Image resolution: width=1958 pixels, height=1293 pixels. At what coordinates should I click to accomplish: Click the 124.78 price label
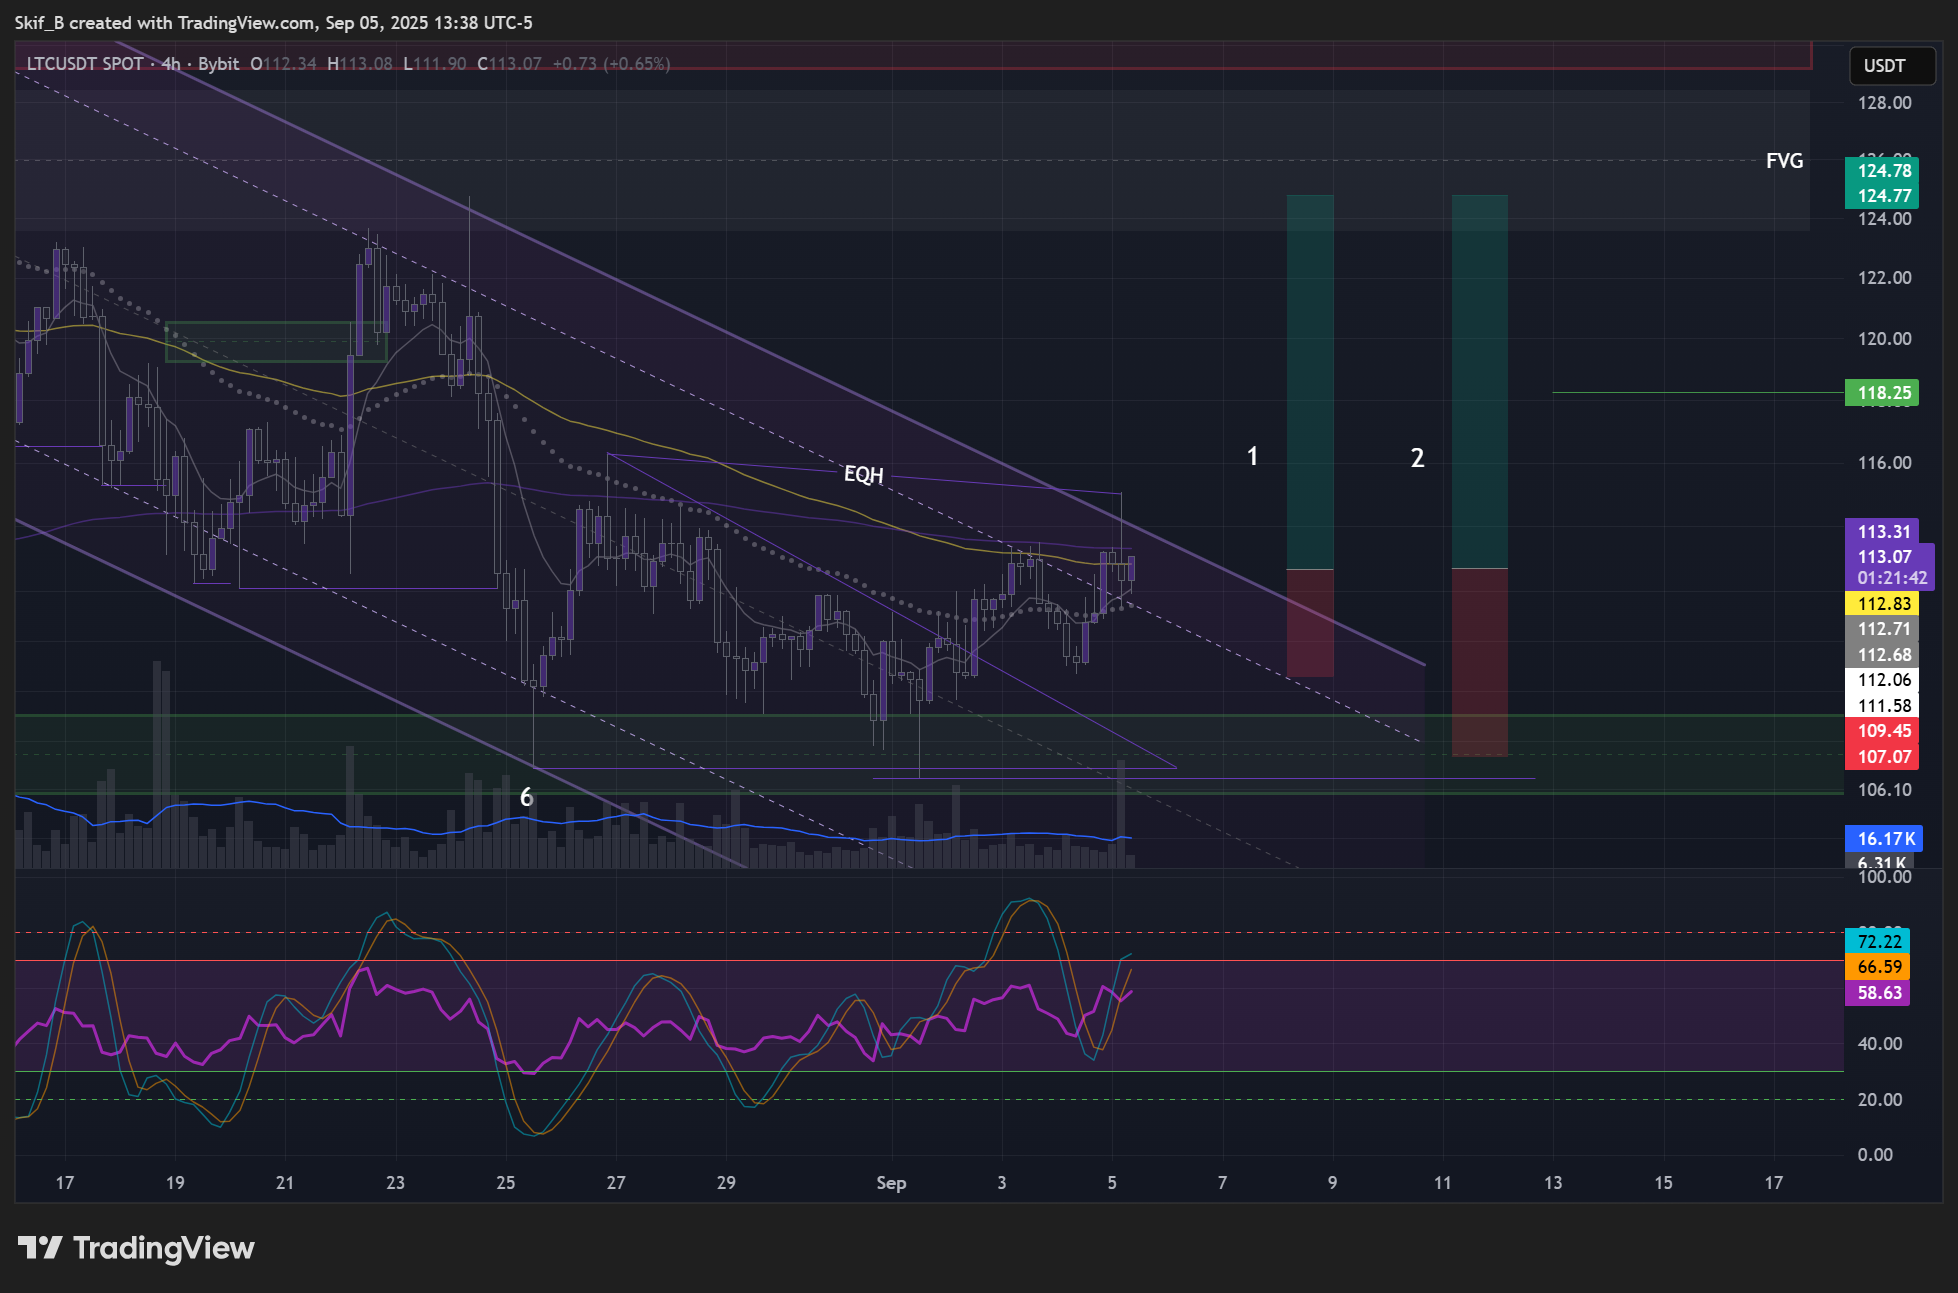click(x=1882, y=171)
